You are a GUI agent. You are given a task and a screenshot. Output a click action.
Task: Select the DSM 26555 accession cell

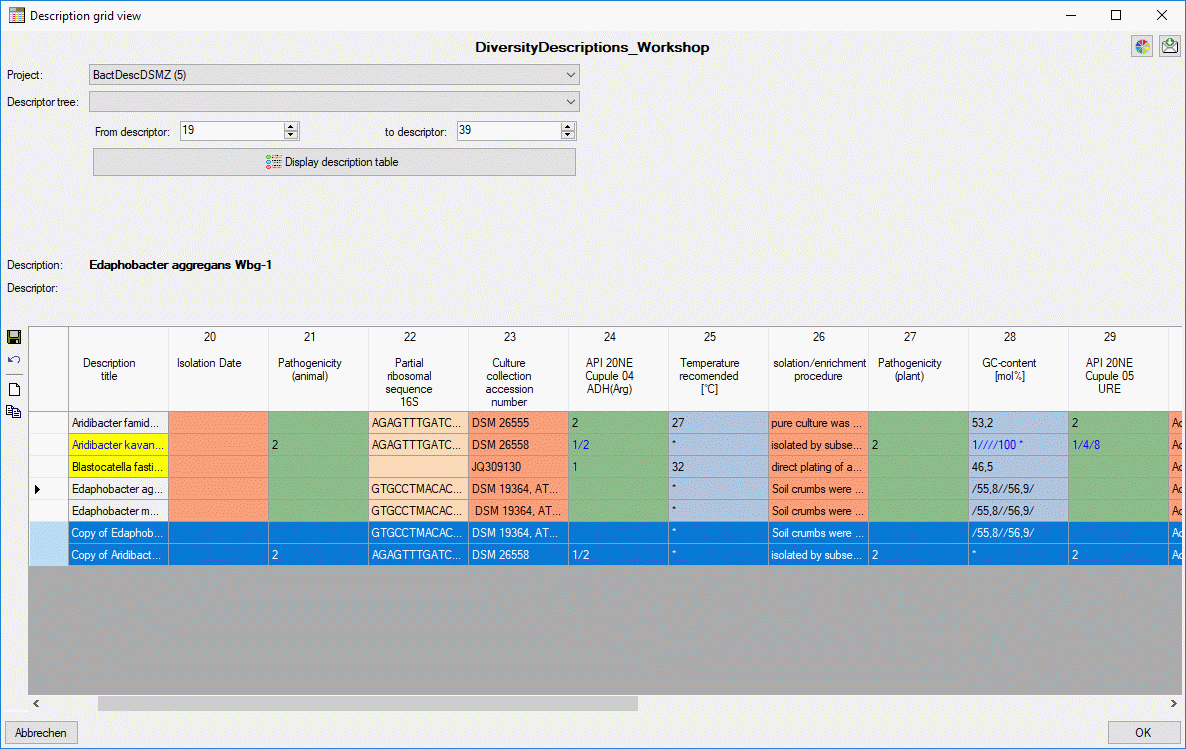(x=518, y=423)
